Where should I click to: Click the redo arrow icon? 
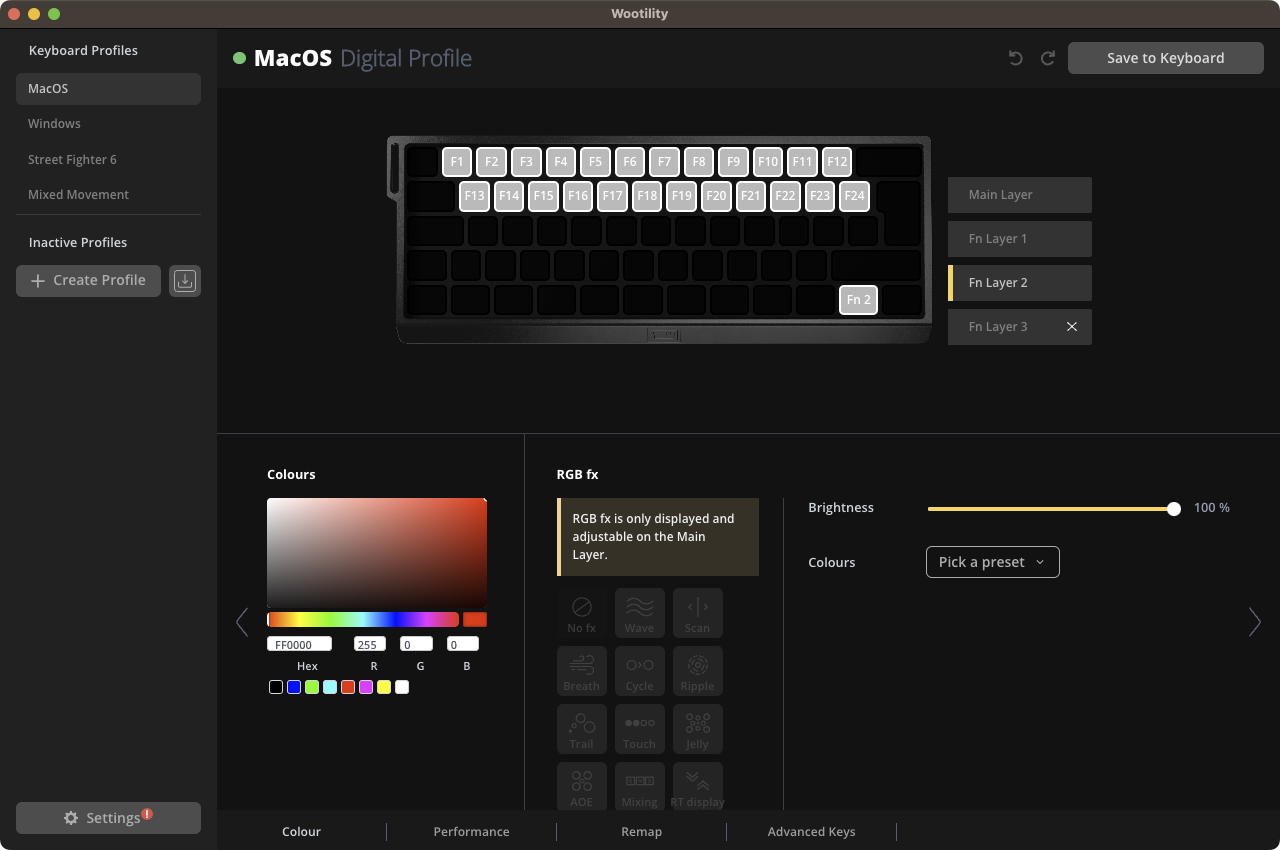(1048, 58)
